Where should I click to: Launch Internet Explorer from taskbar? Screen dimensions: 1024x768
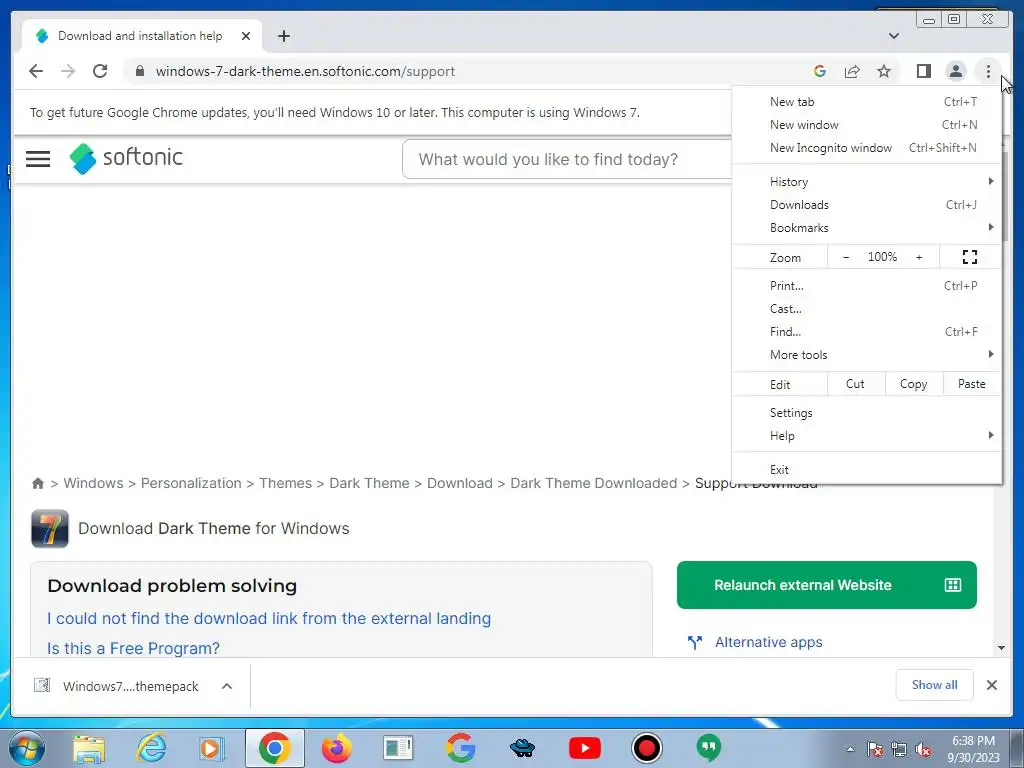(151, 748)
